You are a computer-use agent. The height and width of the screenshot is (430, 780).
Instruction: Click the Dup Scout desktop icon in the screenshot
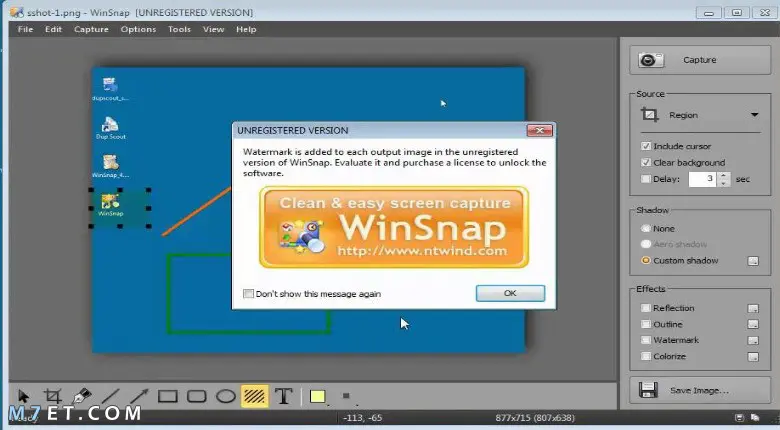(110, 127)
